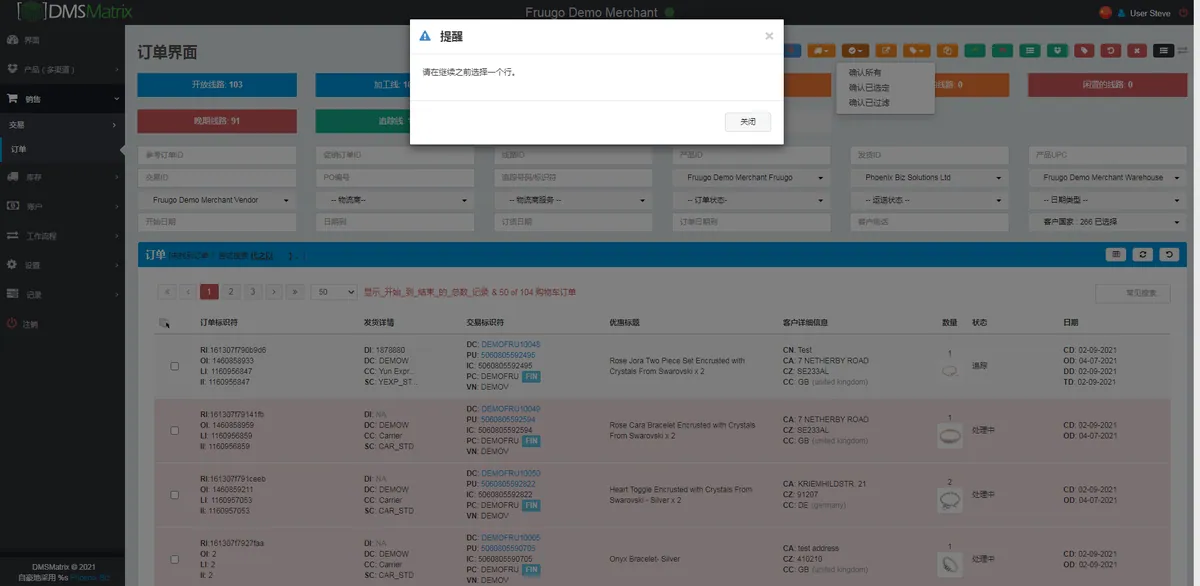Dismiss the 提醒 dialog using the X icon
Screen dimensions: 1200x586
(769, 36)
